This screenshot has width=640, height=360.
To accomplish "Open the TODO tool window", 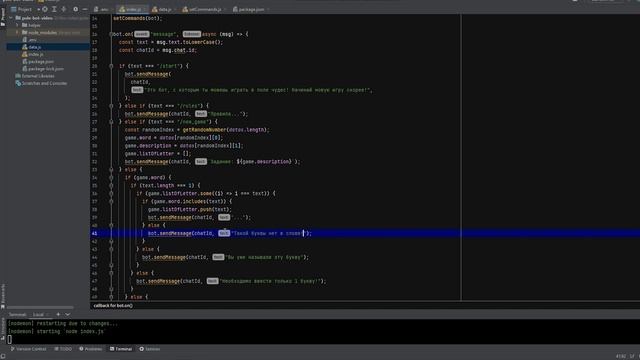I will (x=63, y=349).
